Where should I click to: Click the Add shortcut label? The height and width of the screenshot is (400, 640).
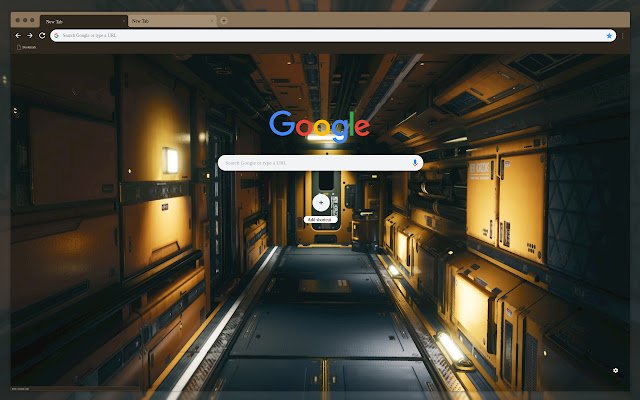tap(320, 220)
